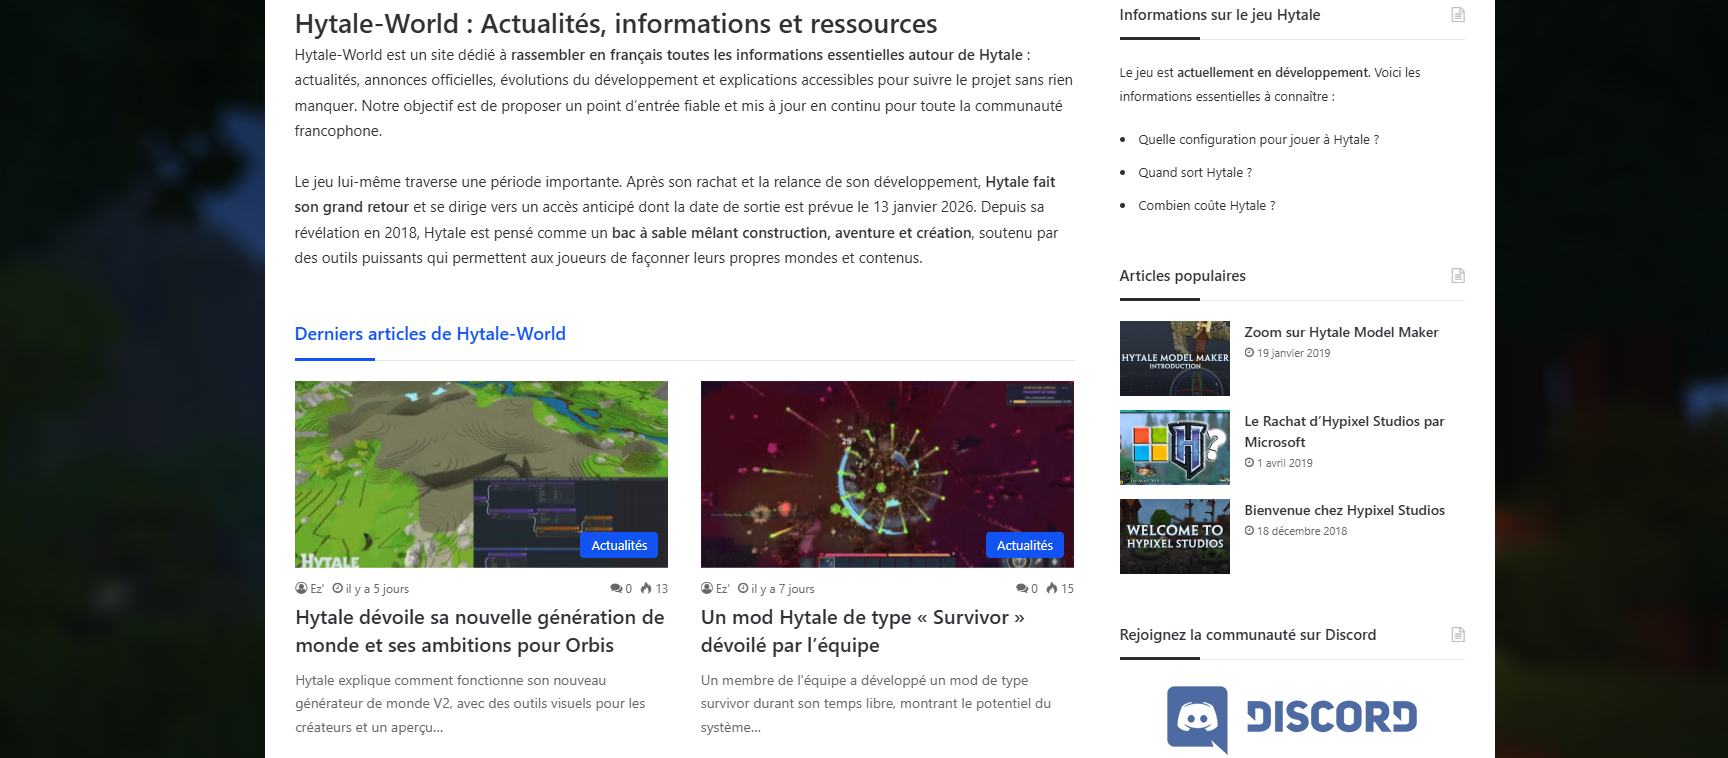
Task: Click the Discord logo banner
Action: coord(1291,718)
